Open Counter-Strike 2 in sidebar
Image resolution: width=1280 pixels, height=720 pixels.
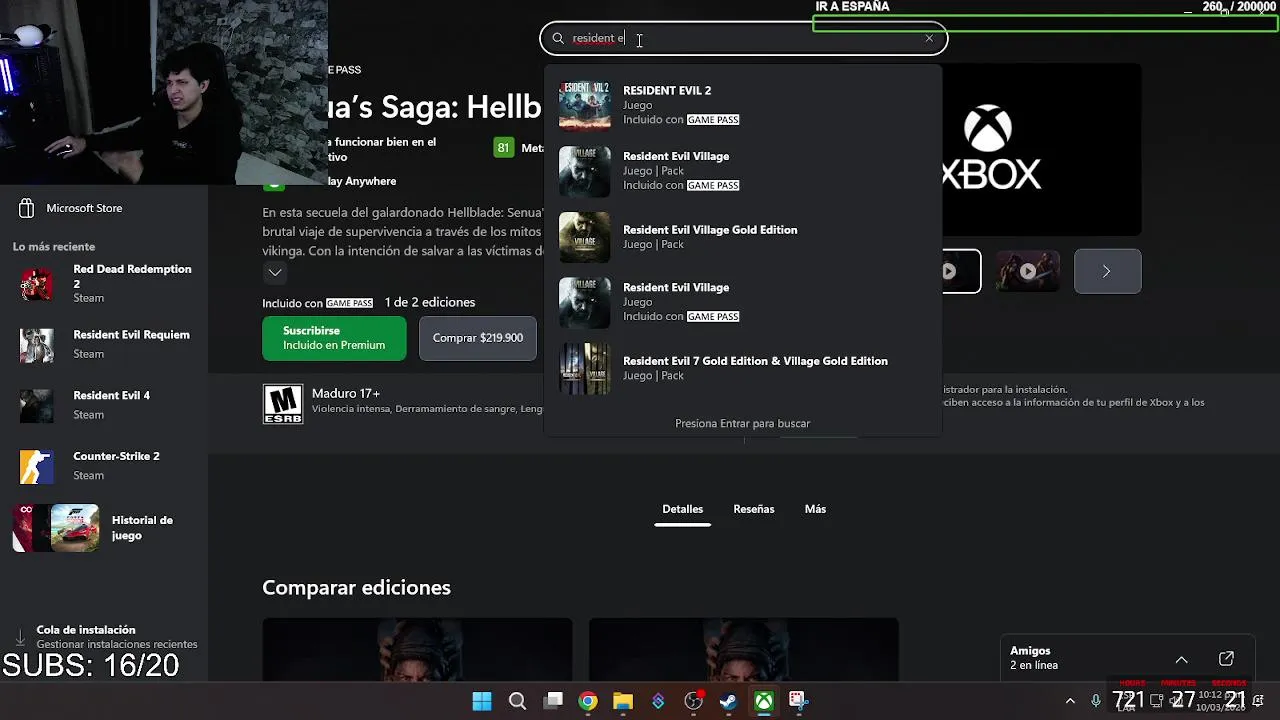104,465
